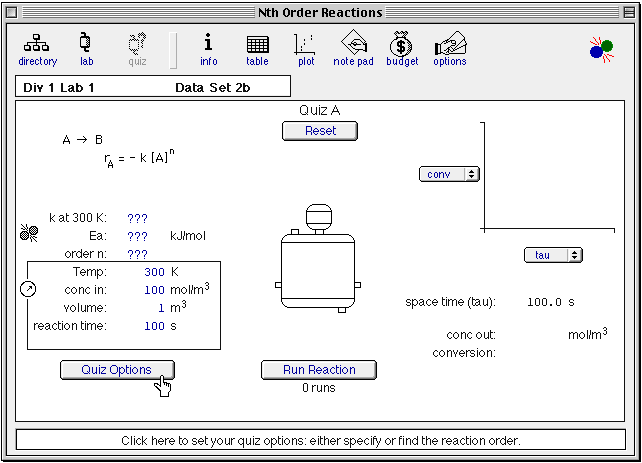Open the directory toolbar icon
The width and height of the screenshot is (642, 463).
(38, 46)
